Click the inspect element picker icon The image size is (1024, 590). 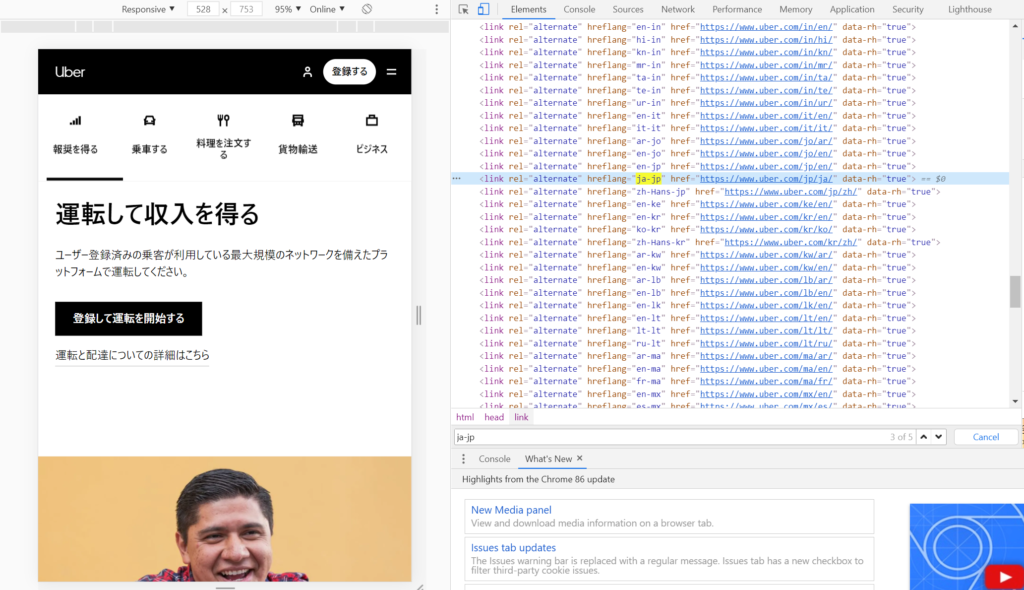pos(464,9)
